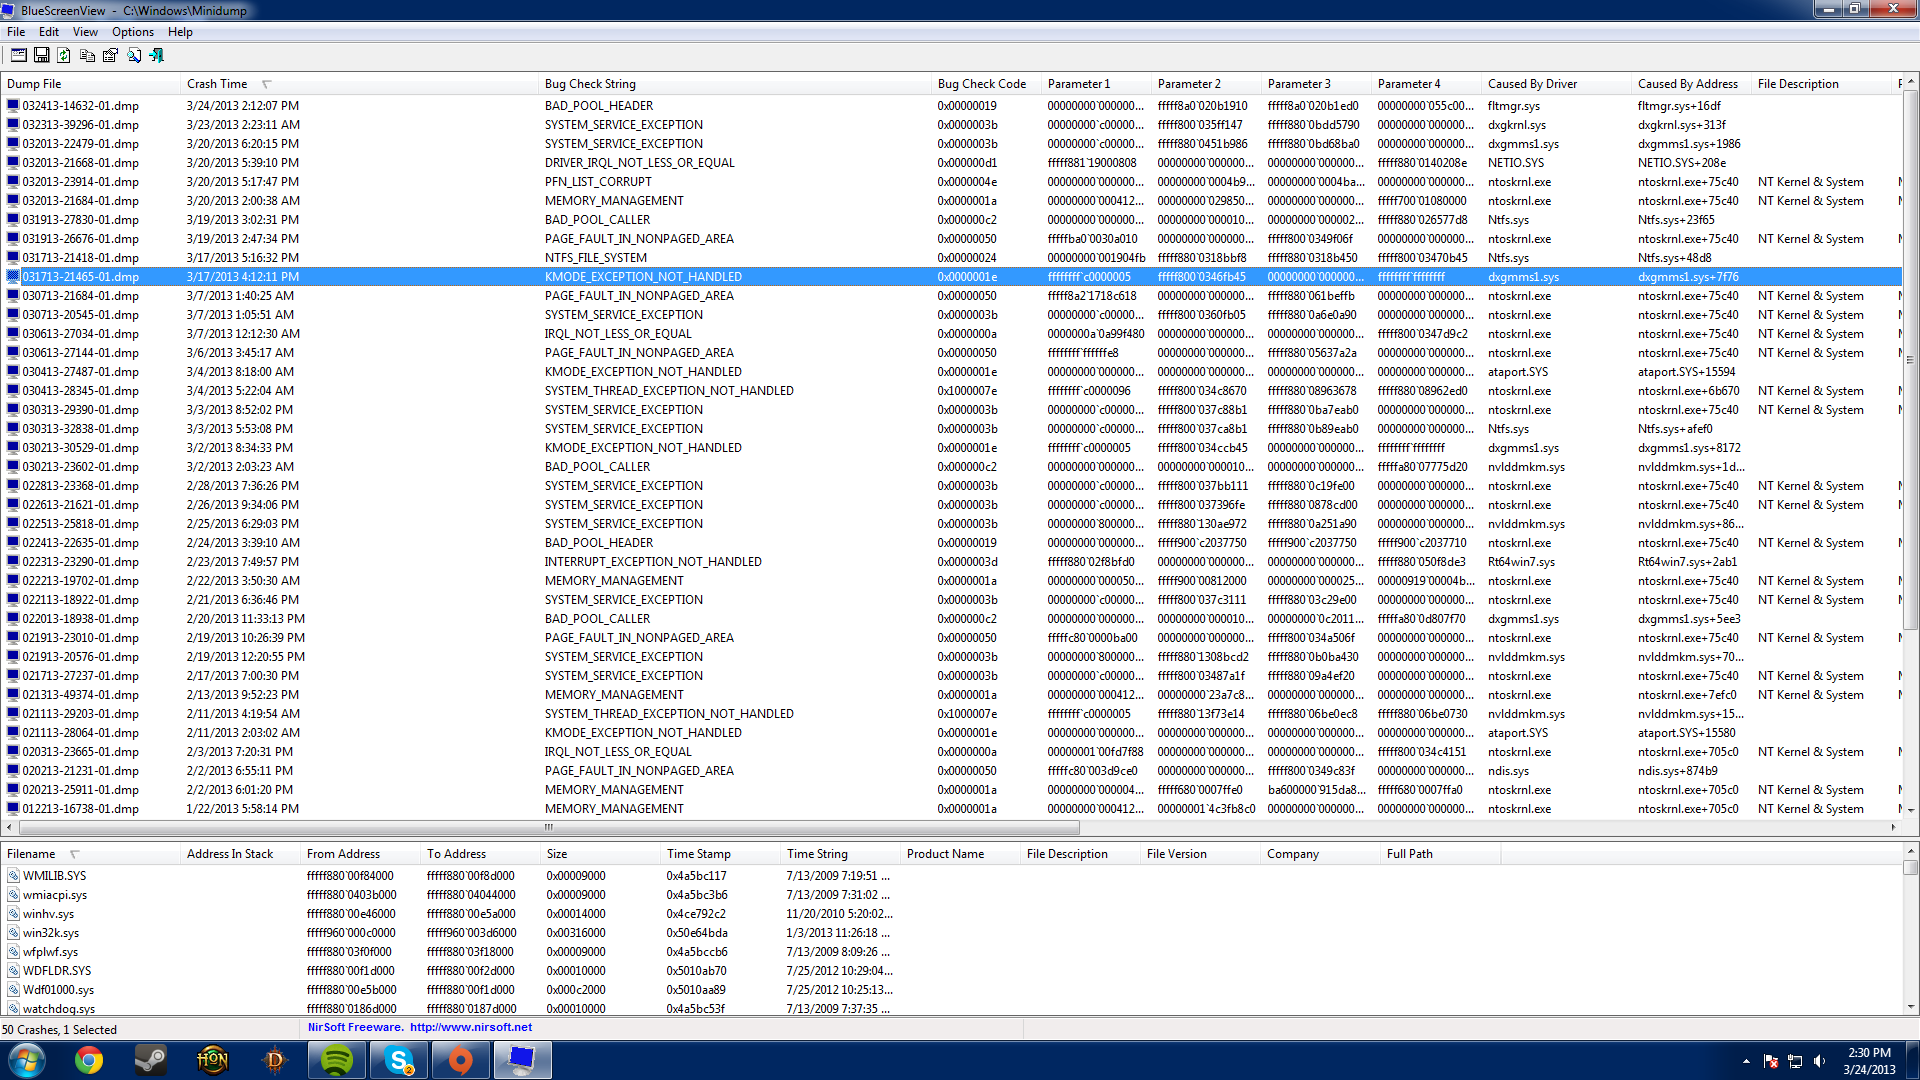Screen dimensions: 1920x1080
Task: Sort by Crash Time column header
Action: [x=358, y=84]
